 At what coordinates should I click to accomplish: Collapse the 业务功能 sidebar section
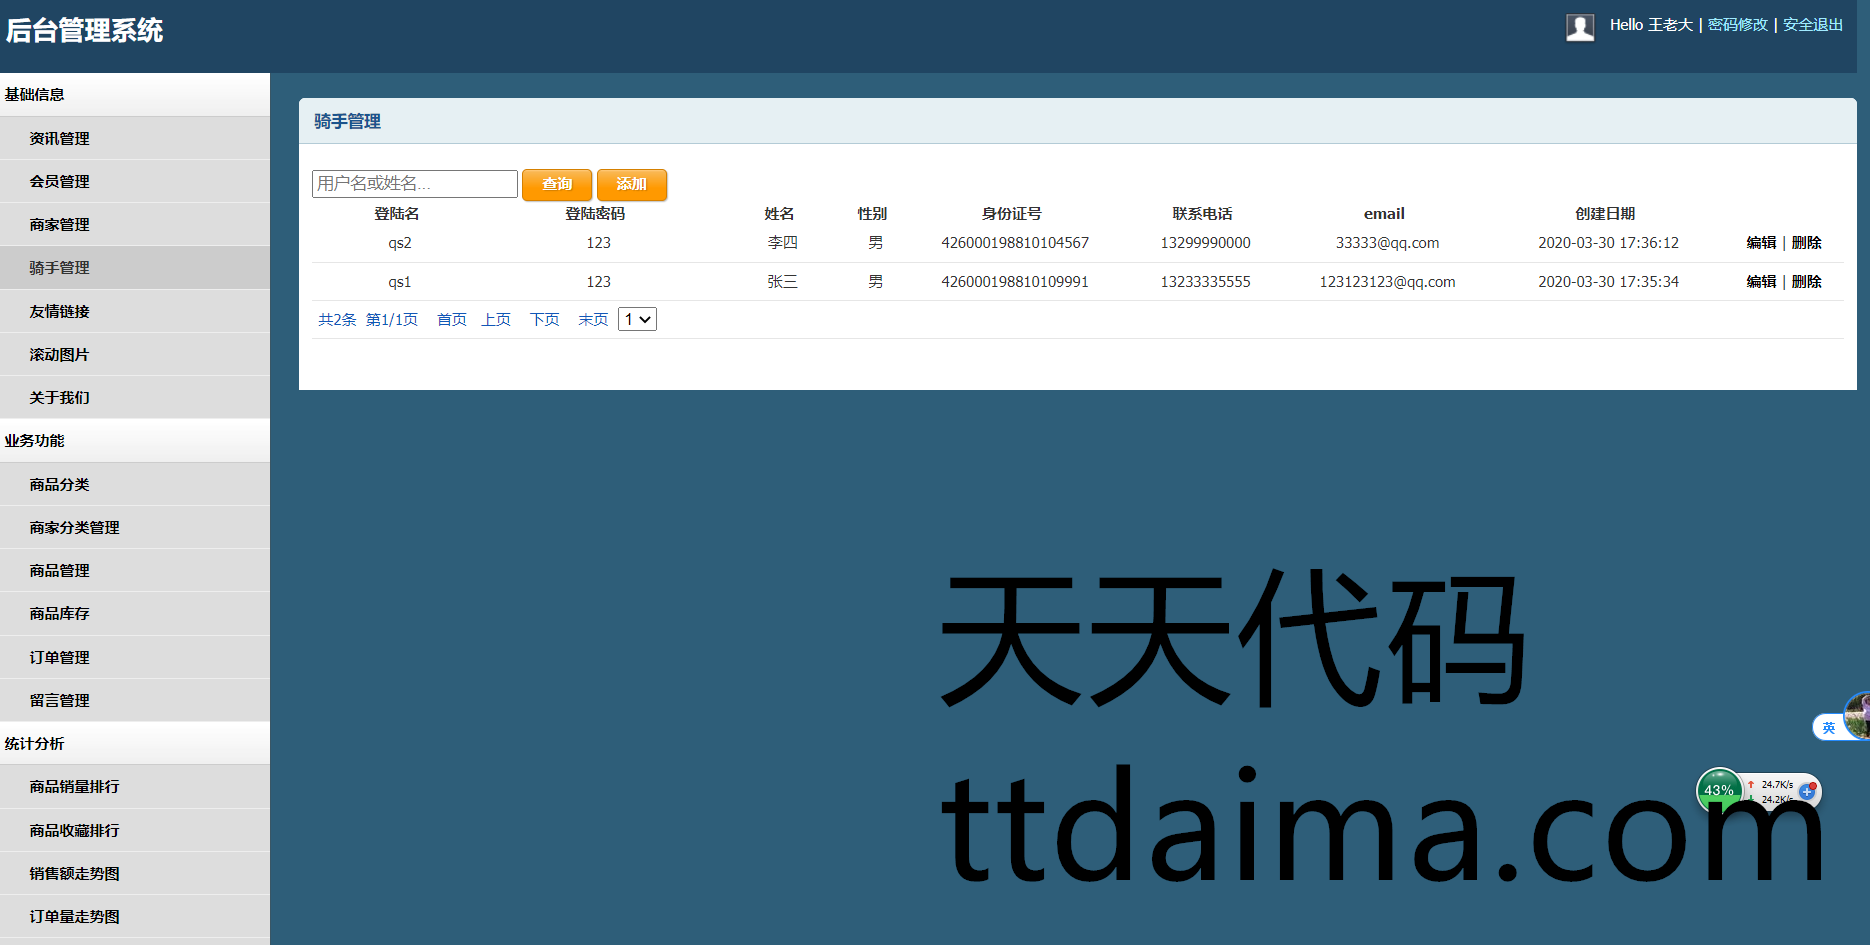34,441
